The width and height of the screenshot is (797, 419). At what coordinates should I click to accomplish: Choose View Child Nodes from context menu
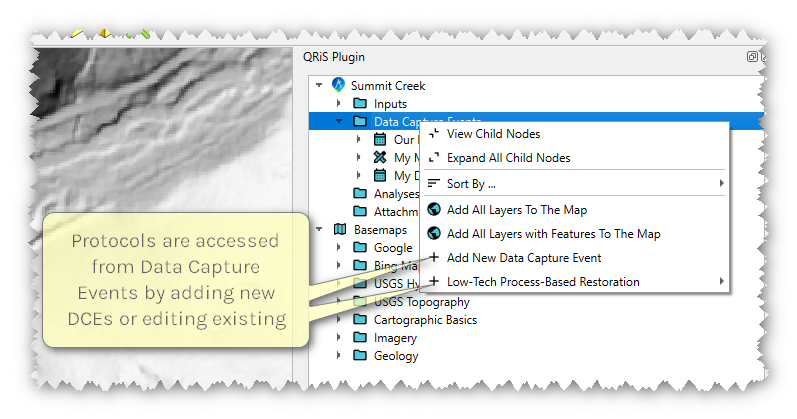(493, 134)
